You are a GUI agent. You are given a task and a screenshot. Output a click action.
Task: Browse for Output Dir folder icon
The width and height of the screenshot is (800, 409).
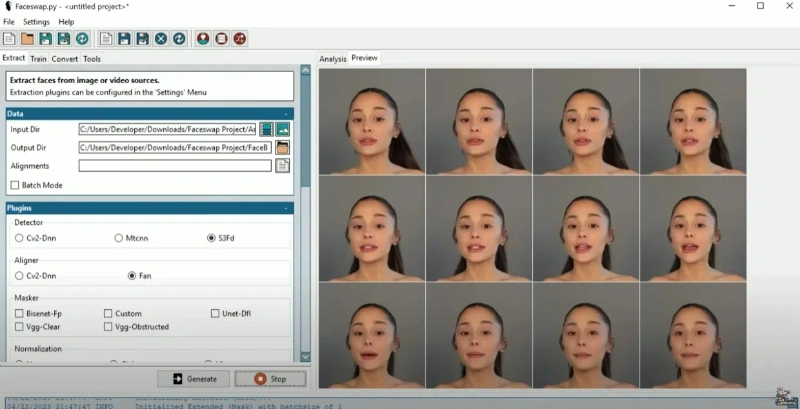(283, 147)
